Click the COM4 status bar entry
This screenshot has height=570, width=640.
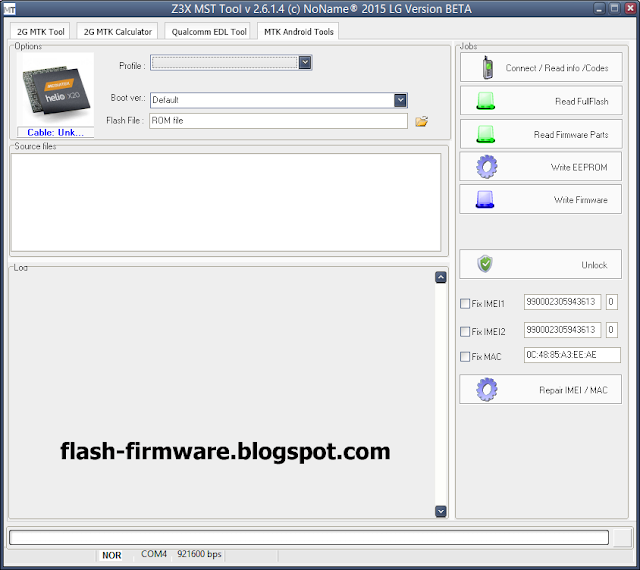tap(154, 554)
